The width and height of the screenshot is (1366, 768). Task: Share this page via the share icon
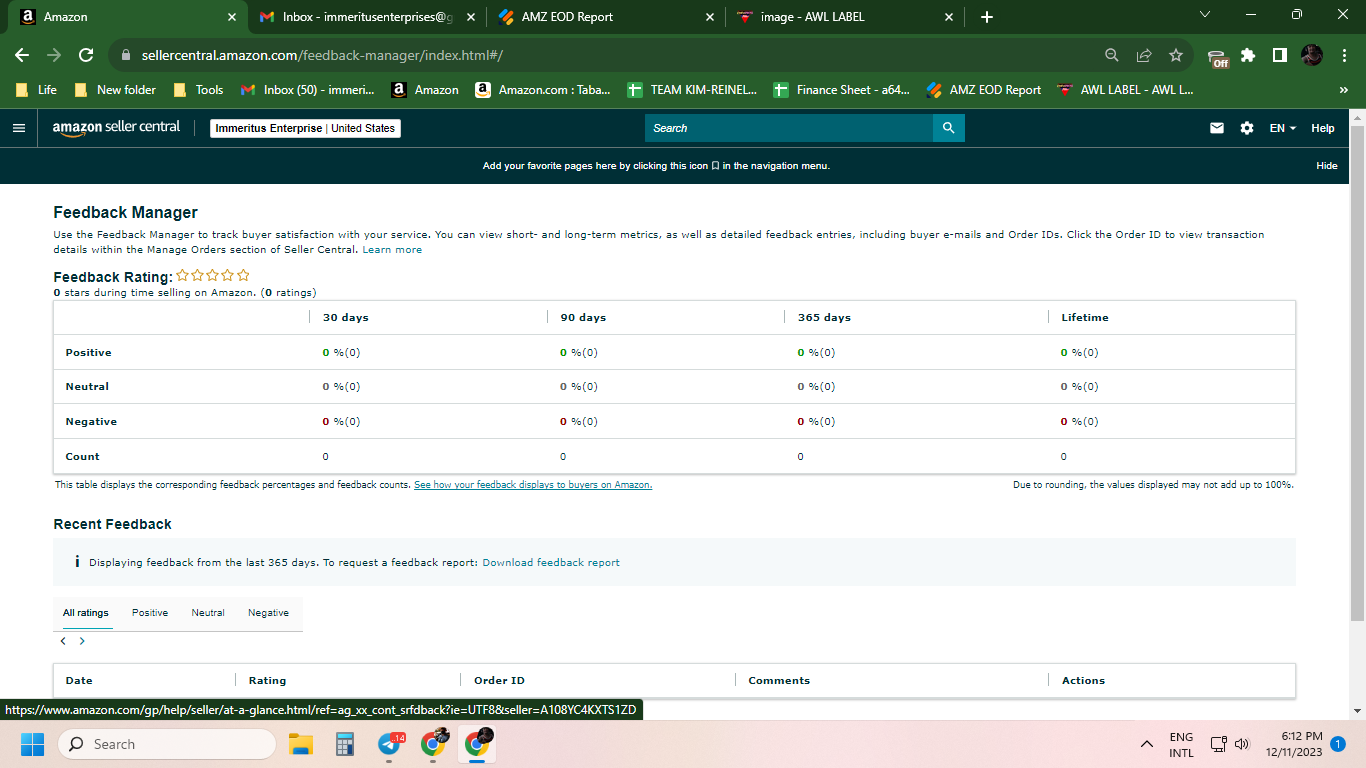(1144, 55)
